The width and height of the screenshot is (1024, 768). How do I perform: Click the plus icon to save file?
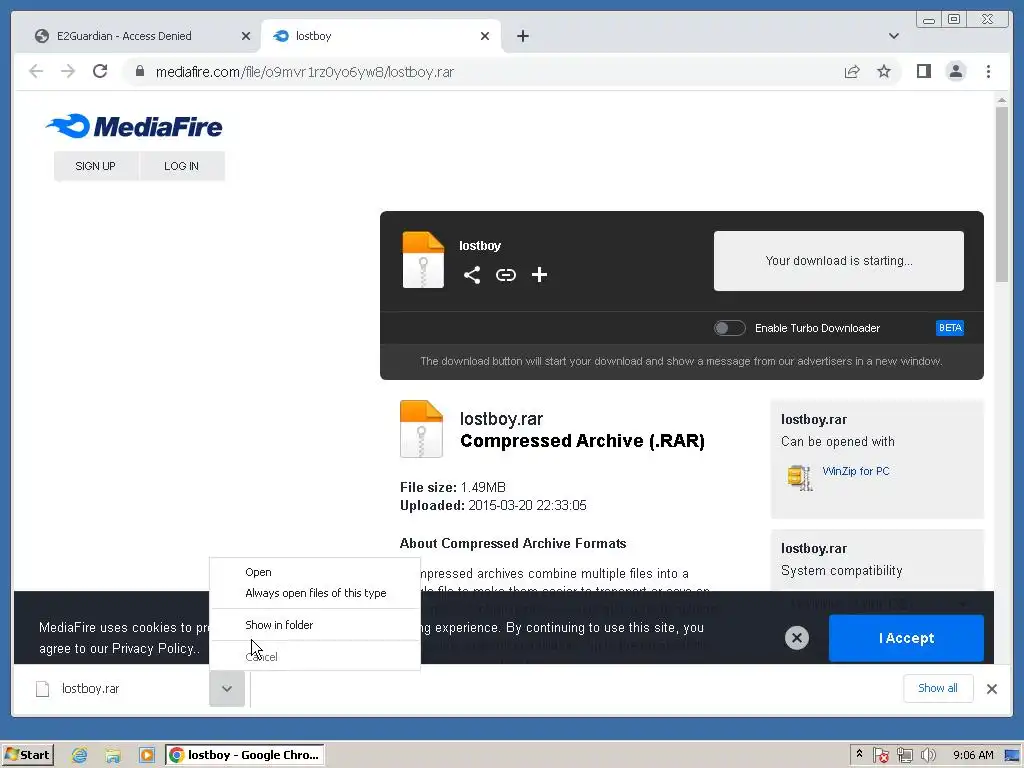(x=539, y=275)
